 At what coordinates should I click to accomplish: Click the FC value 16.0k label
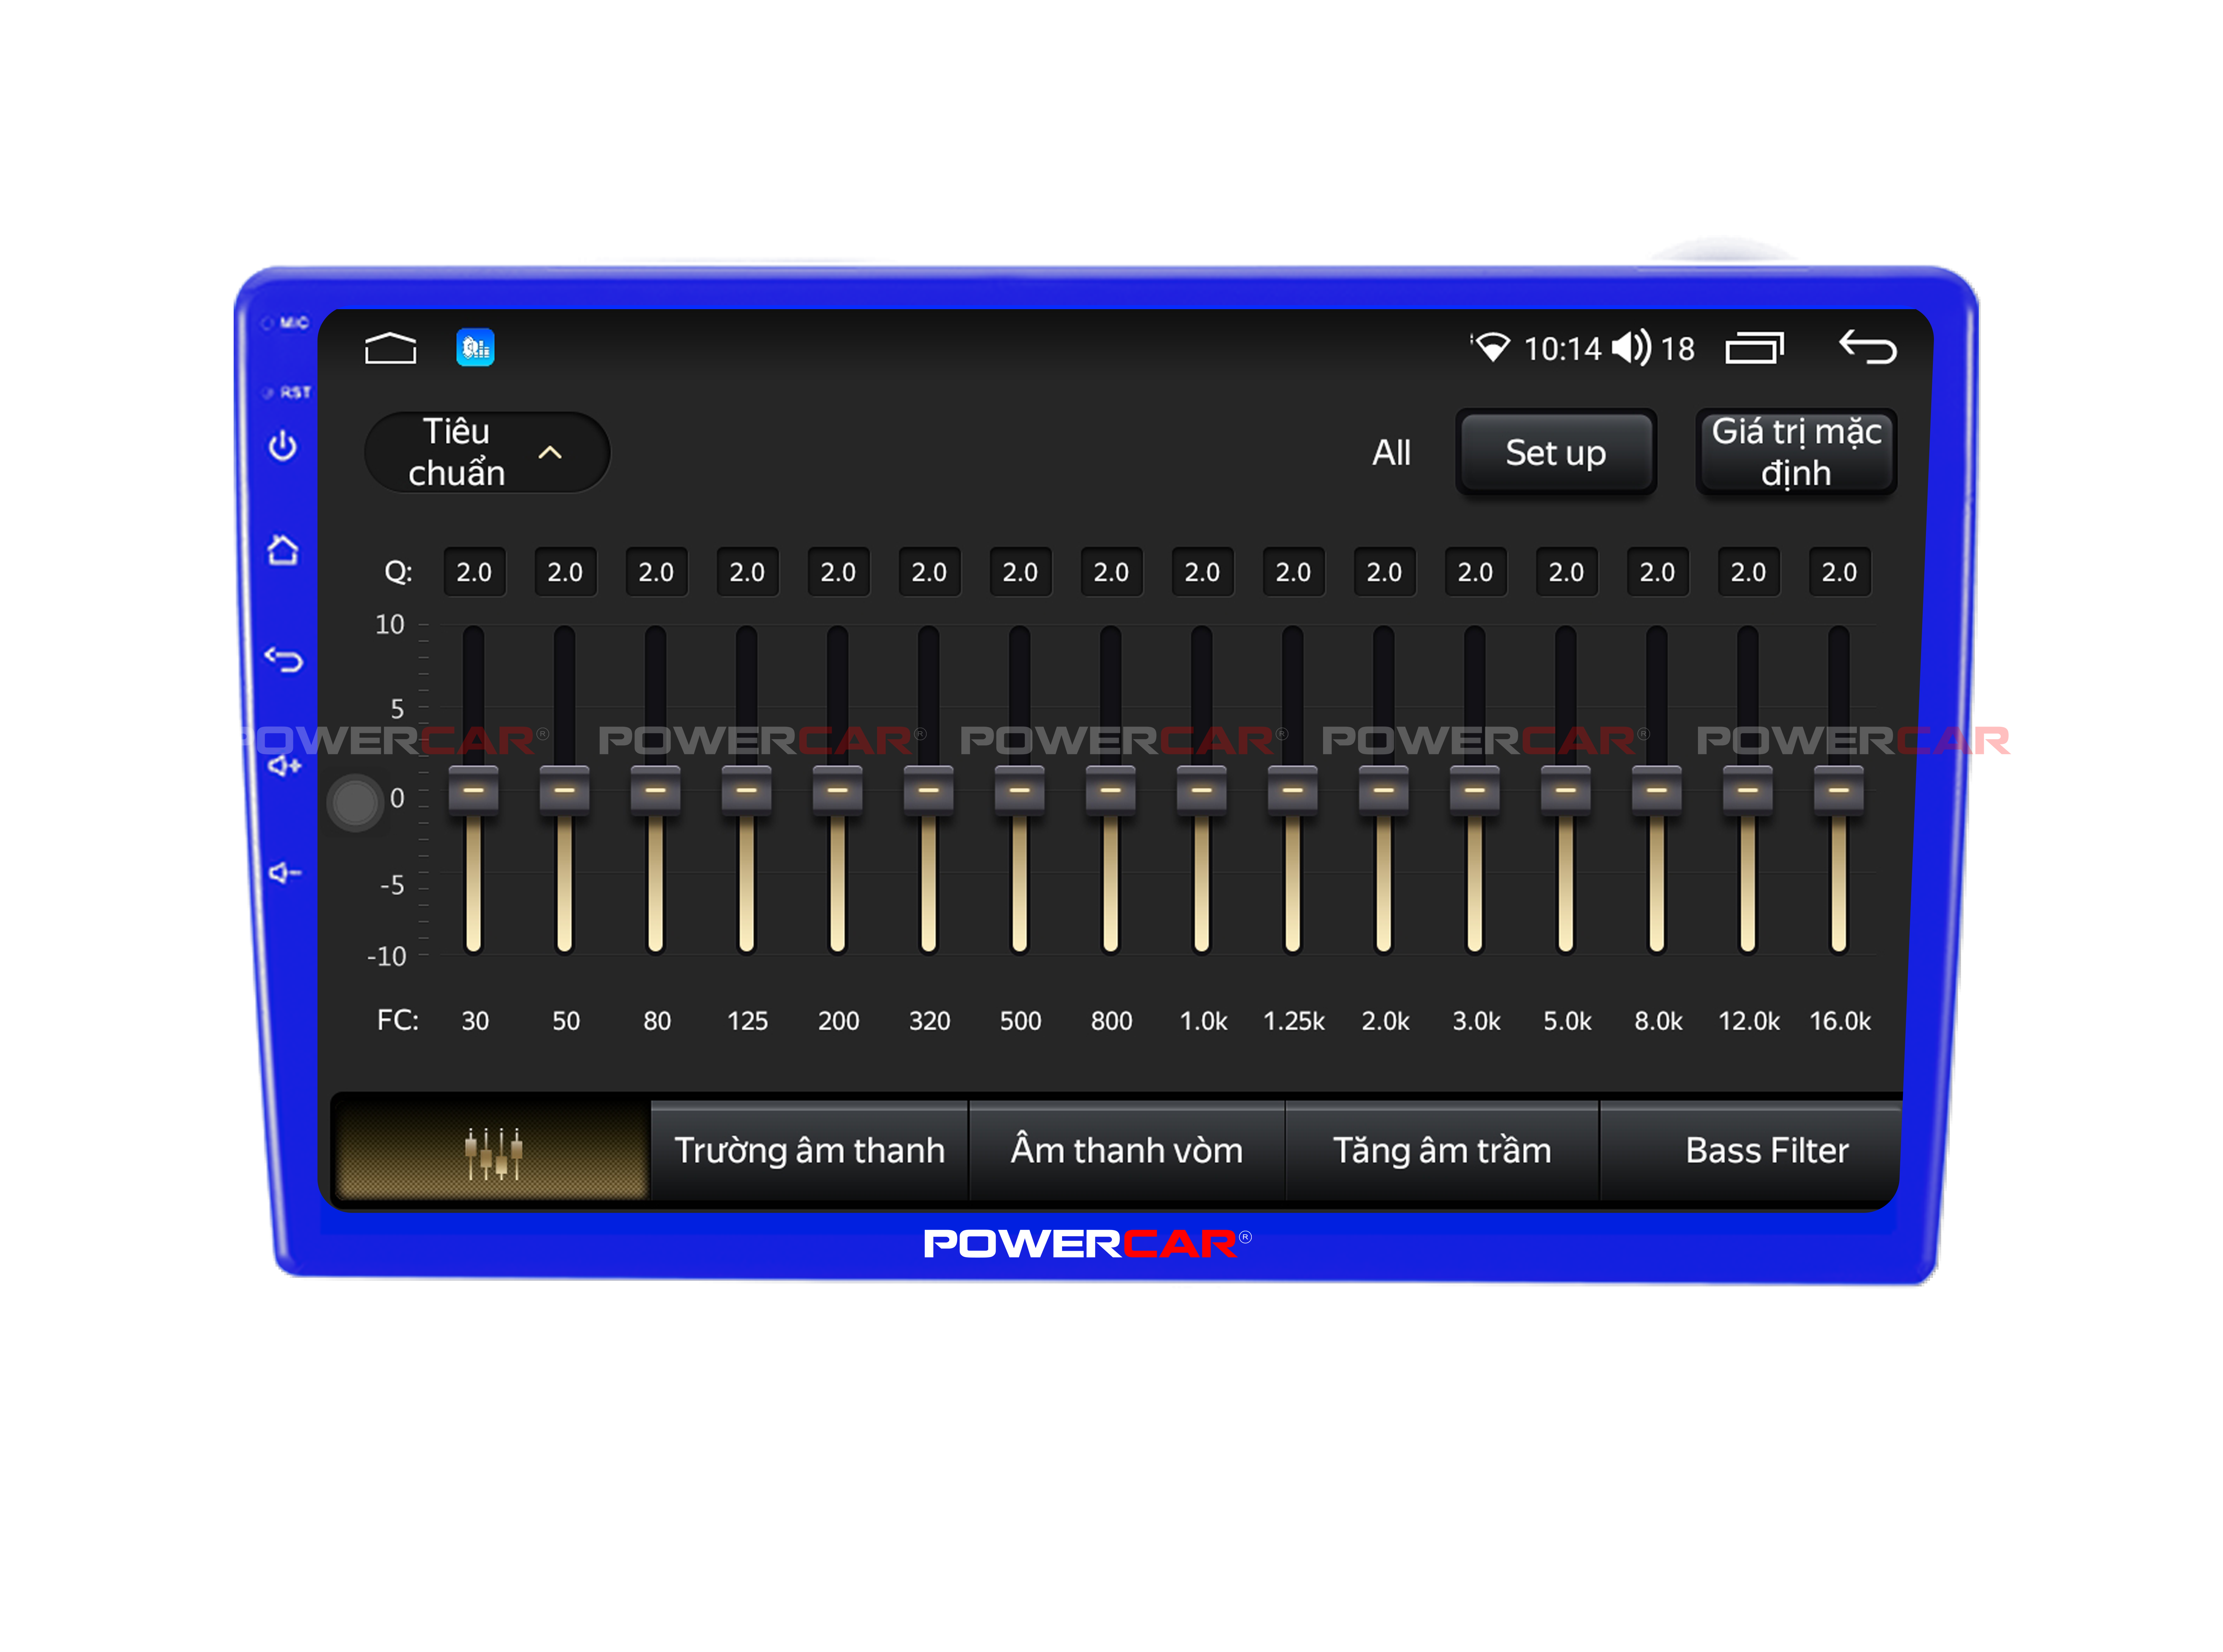(x=1840, y=1021)
